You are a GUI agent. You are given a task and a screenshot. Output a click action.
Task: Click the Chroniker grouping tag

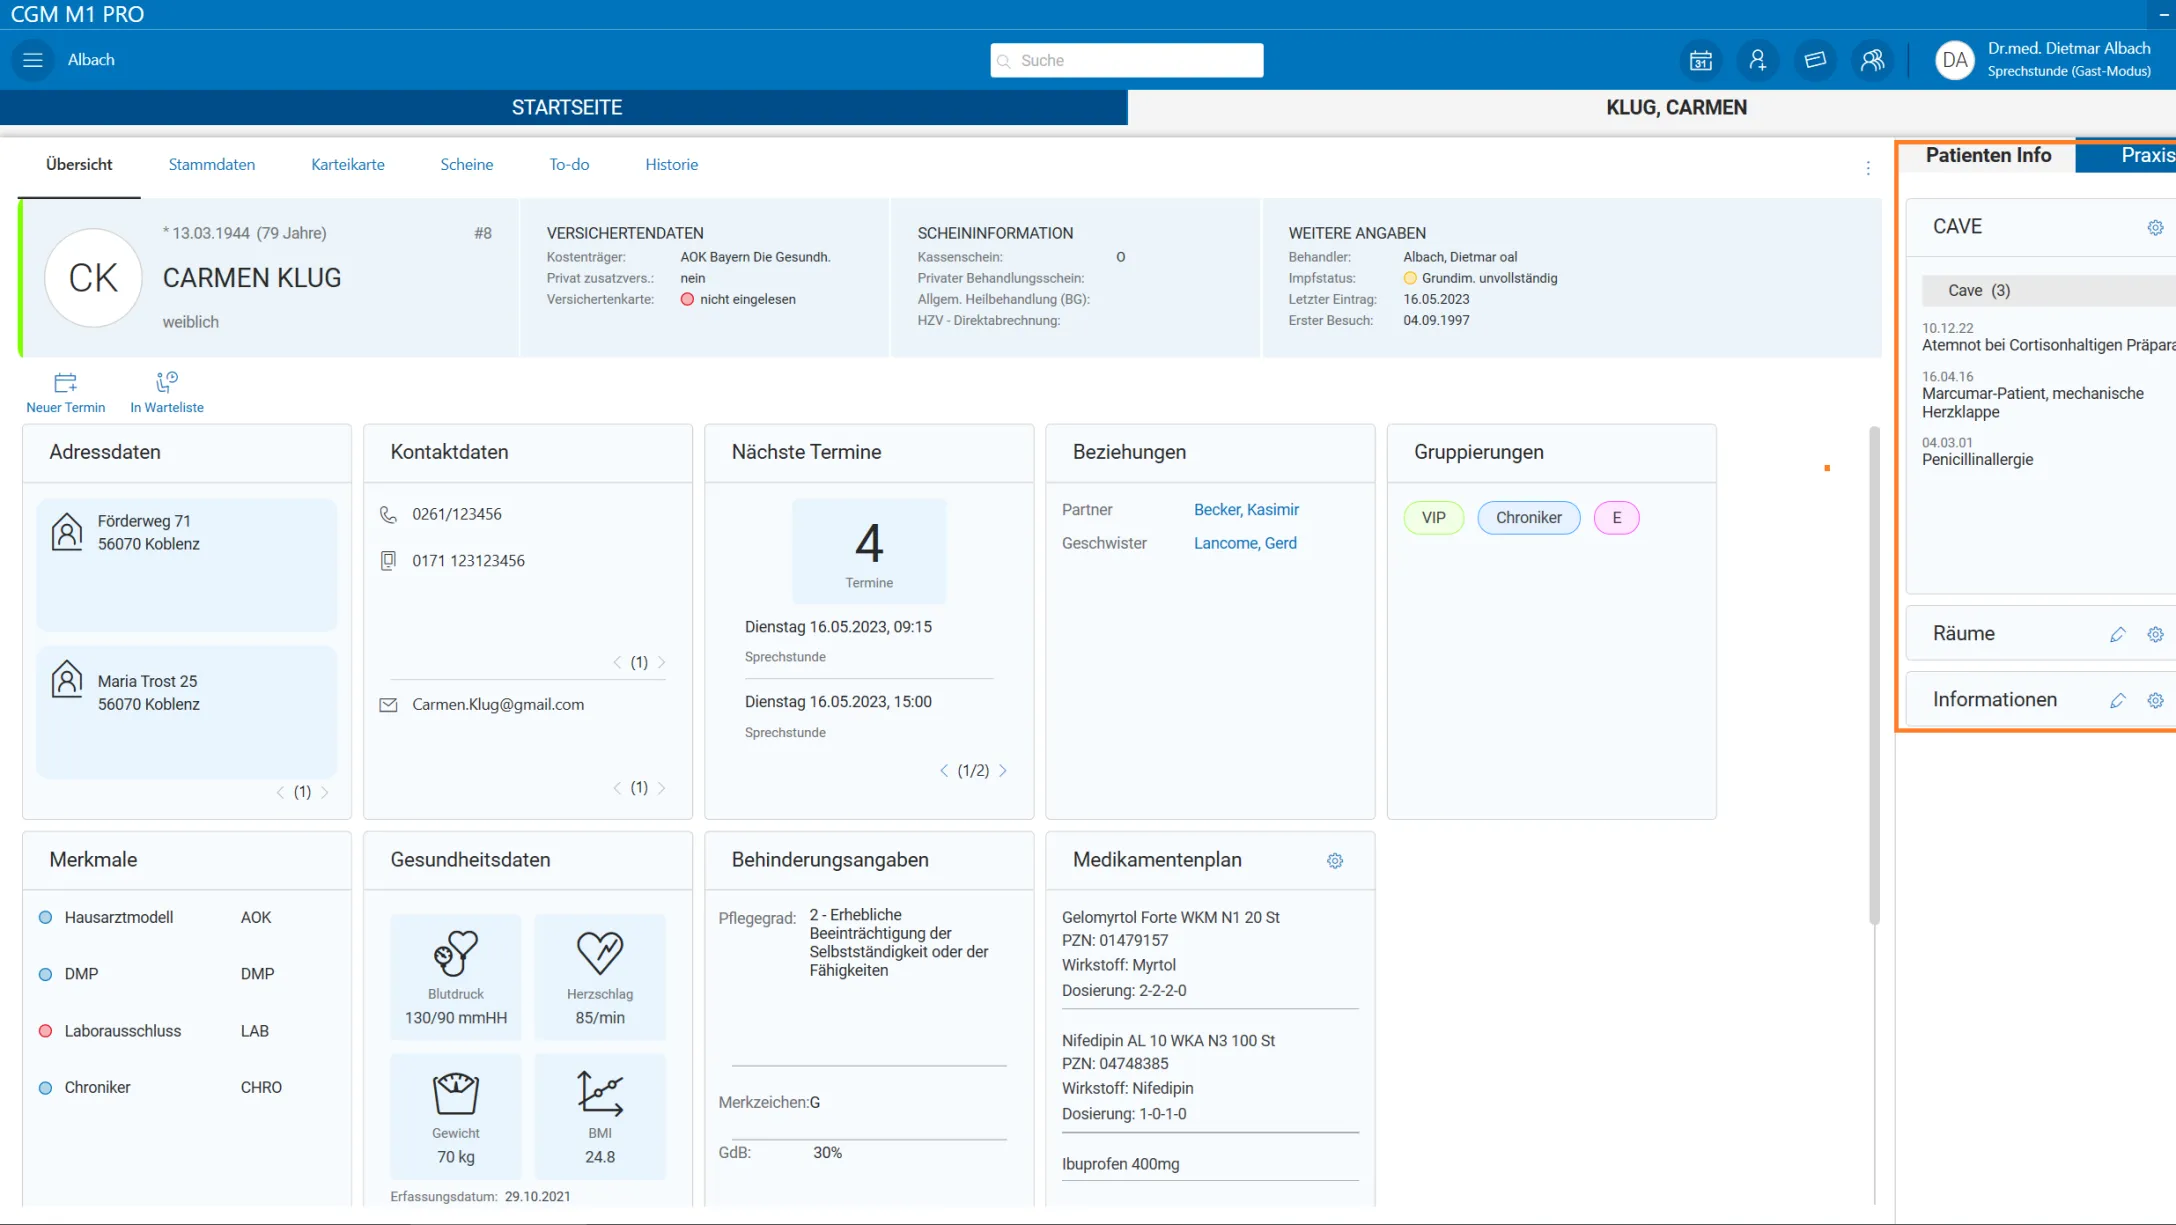click(1529, 518)
